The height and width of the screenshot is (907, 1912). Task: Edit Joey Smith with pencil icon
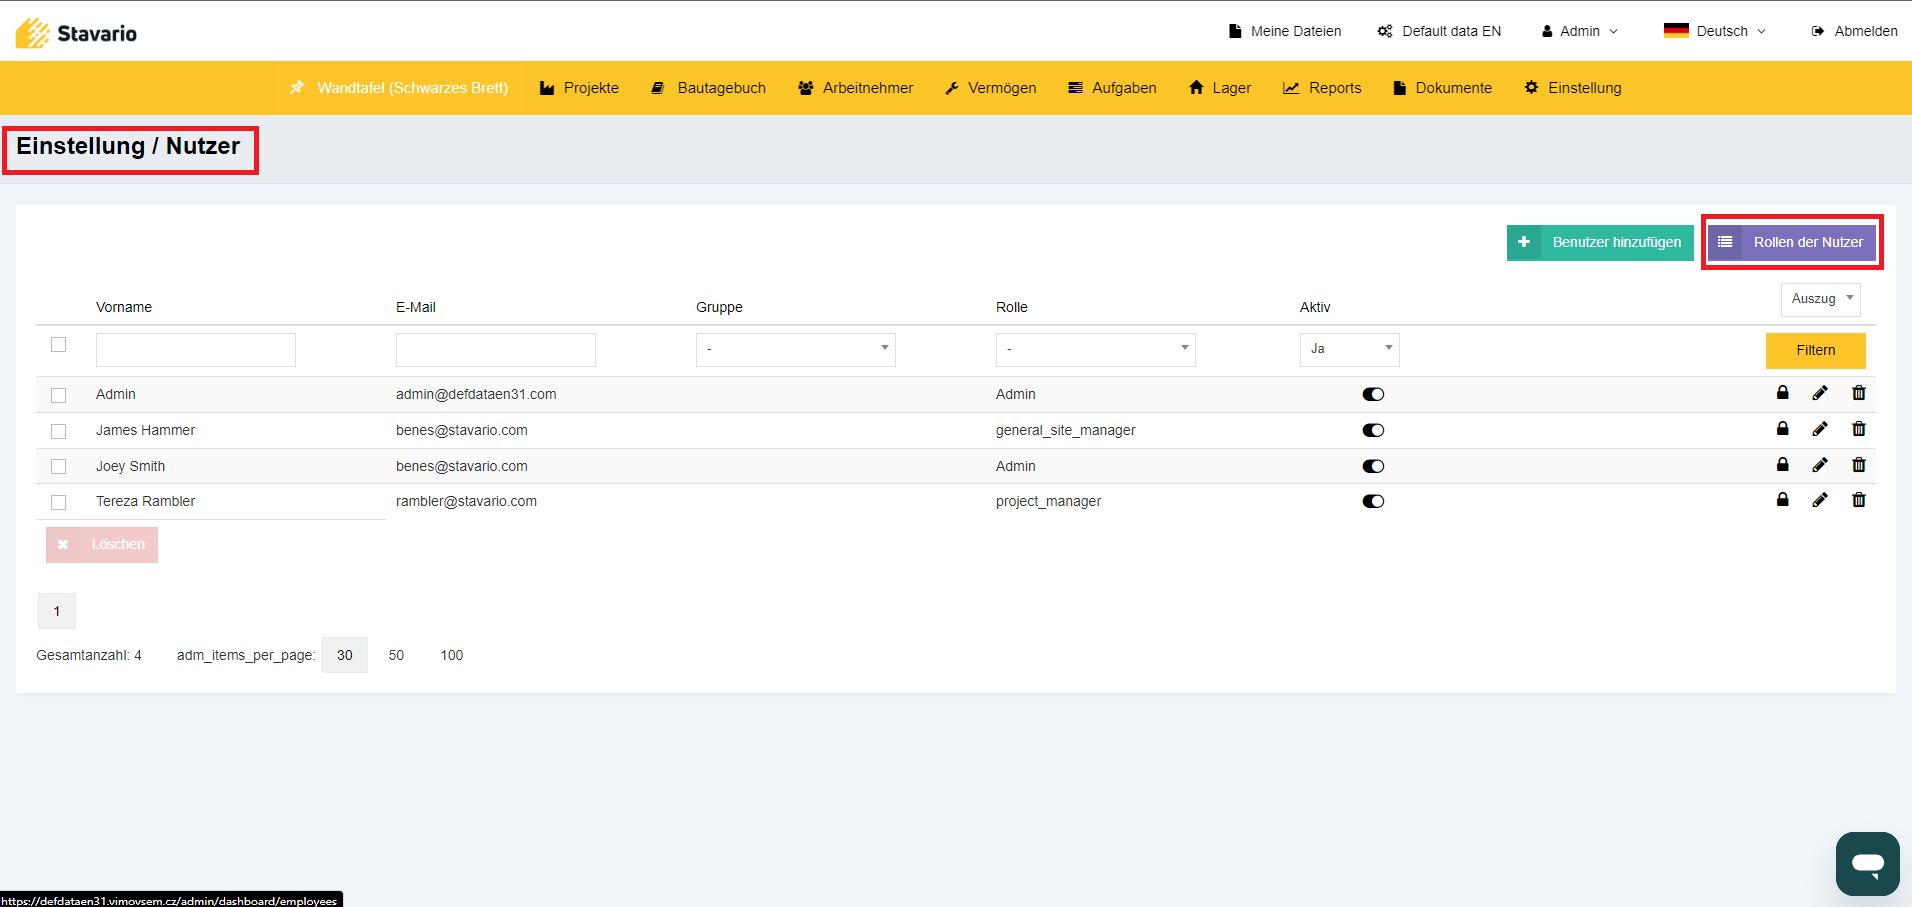[x=1820, y=465]
